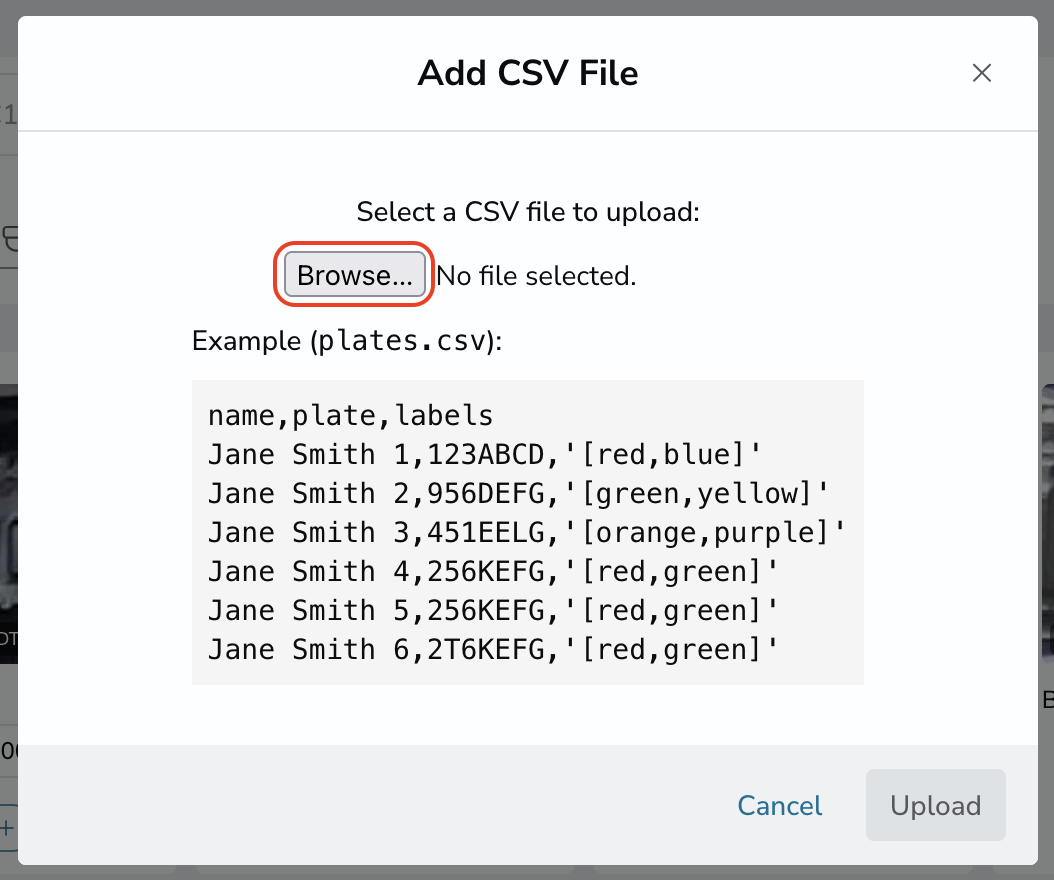Click the Jane Smith 2 example row
1054x880 pixels.
pyautogui.click(x=518, y=493)
